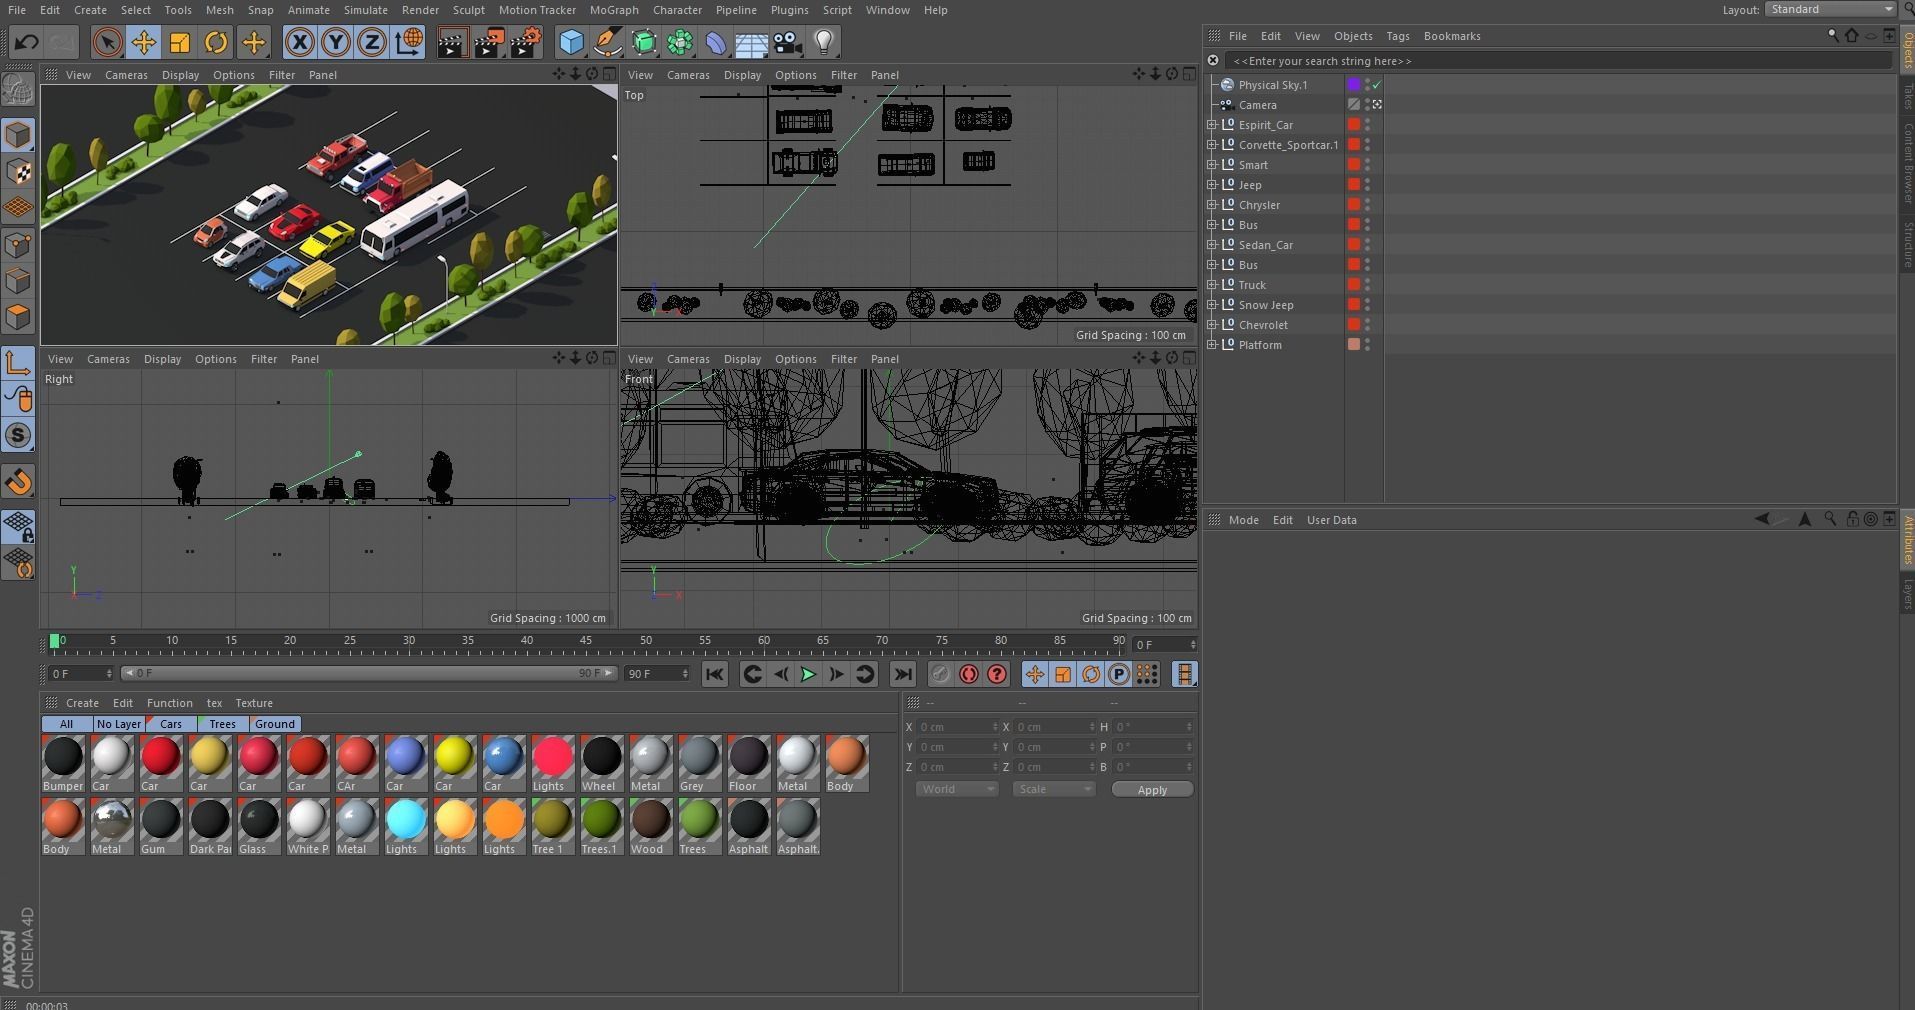Select the Chrysler object
Image resolution: width=1915 pixels, height=1010 pixels.
(1259, 205)
